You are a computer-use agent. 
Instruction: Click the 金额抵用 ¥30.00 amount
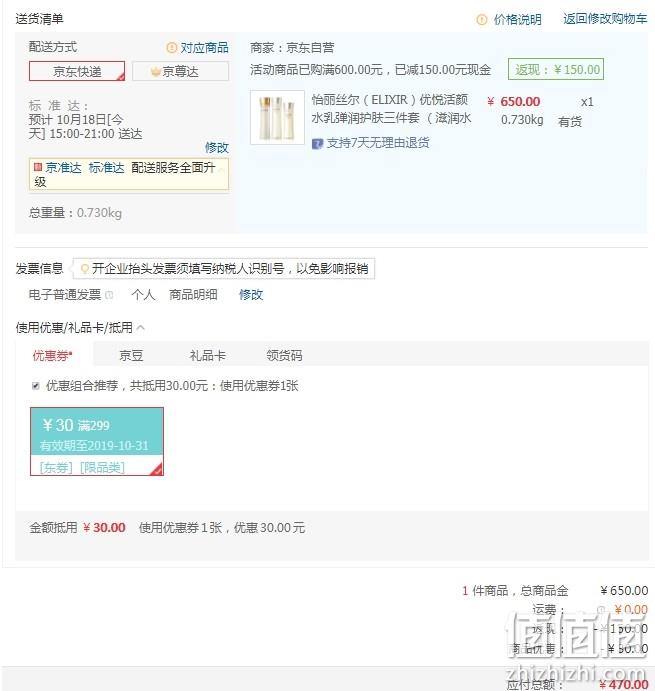tap(104, 528)
